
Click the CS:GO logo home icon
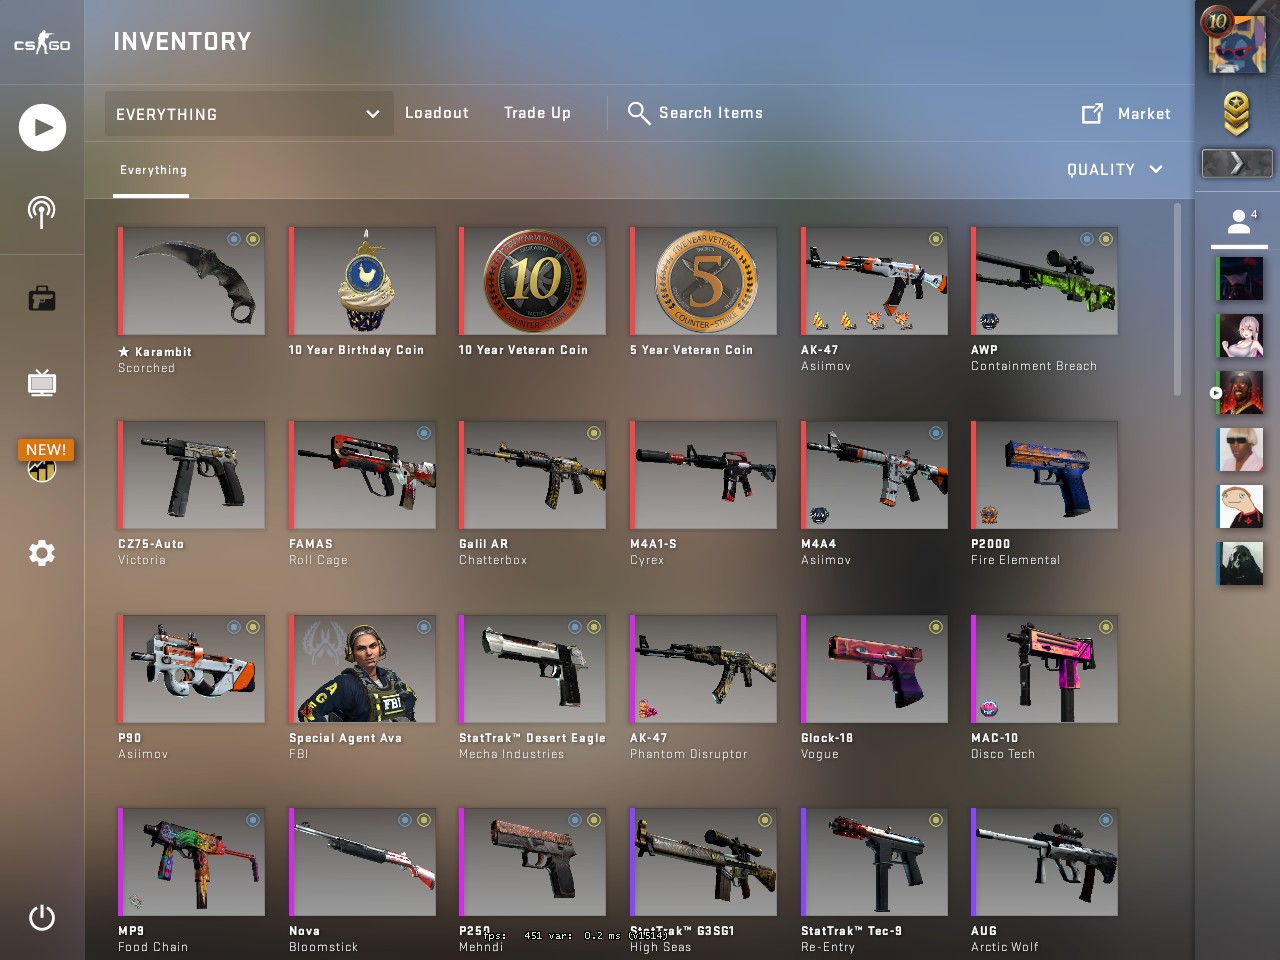coord(42,43)
